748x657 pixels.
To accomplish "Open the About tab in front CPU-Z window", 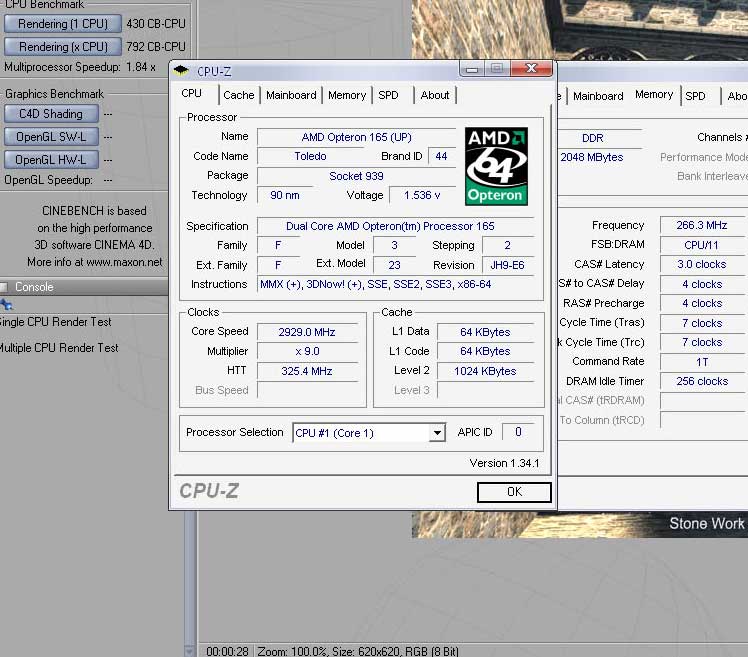I will (435, 95).
